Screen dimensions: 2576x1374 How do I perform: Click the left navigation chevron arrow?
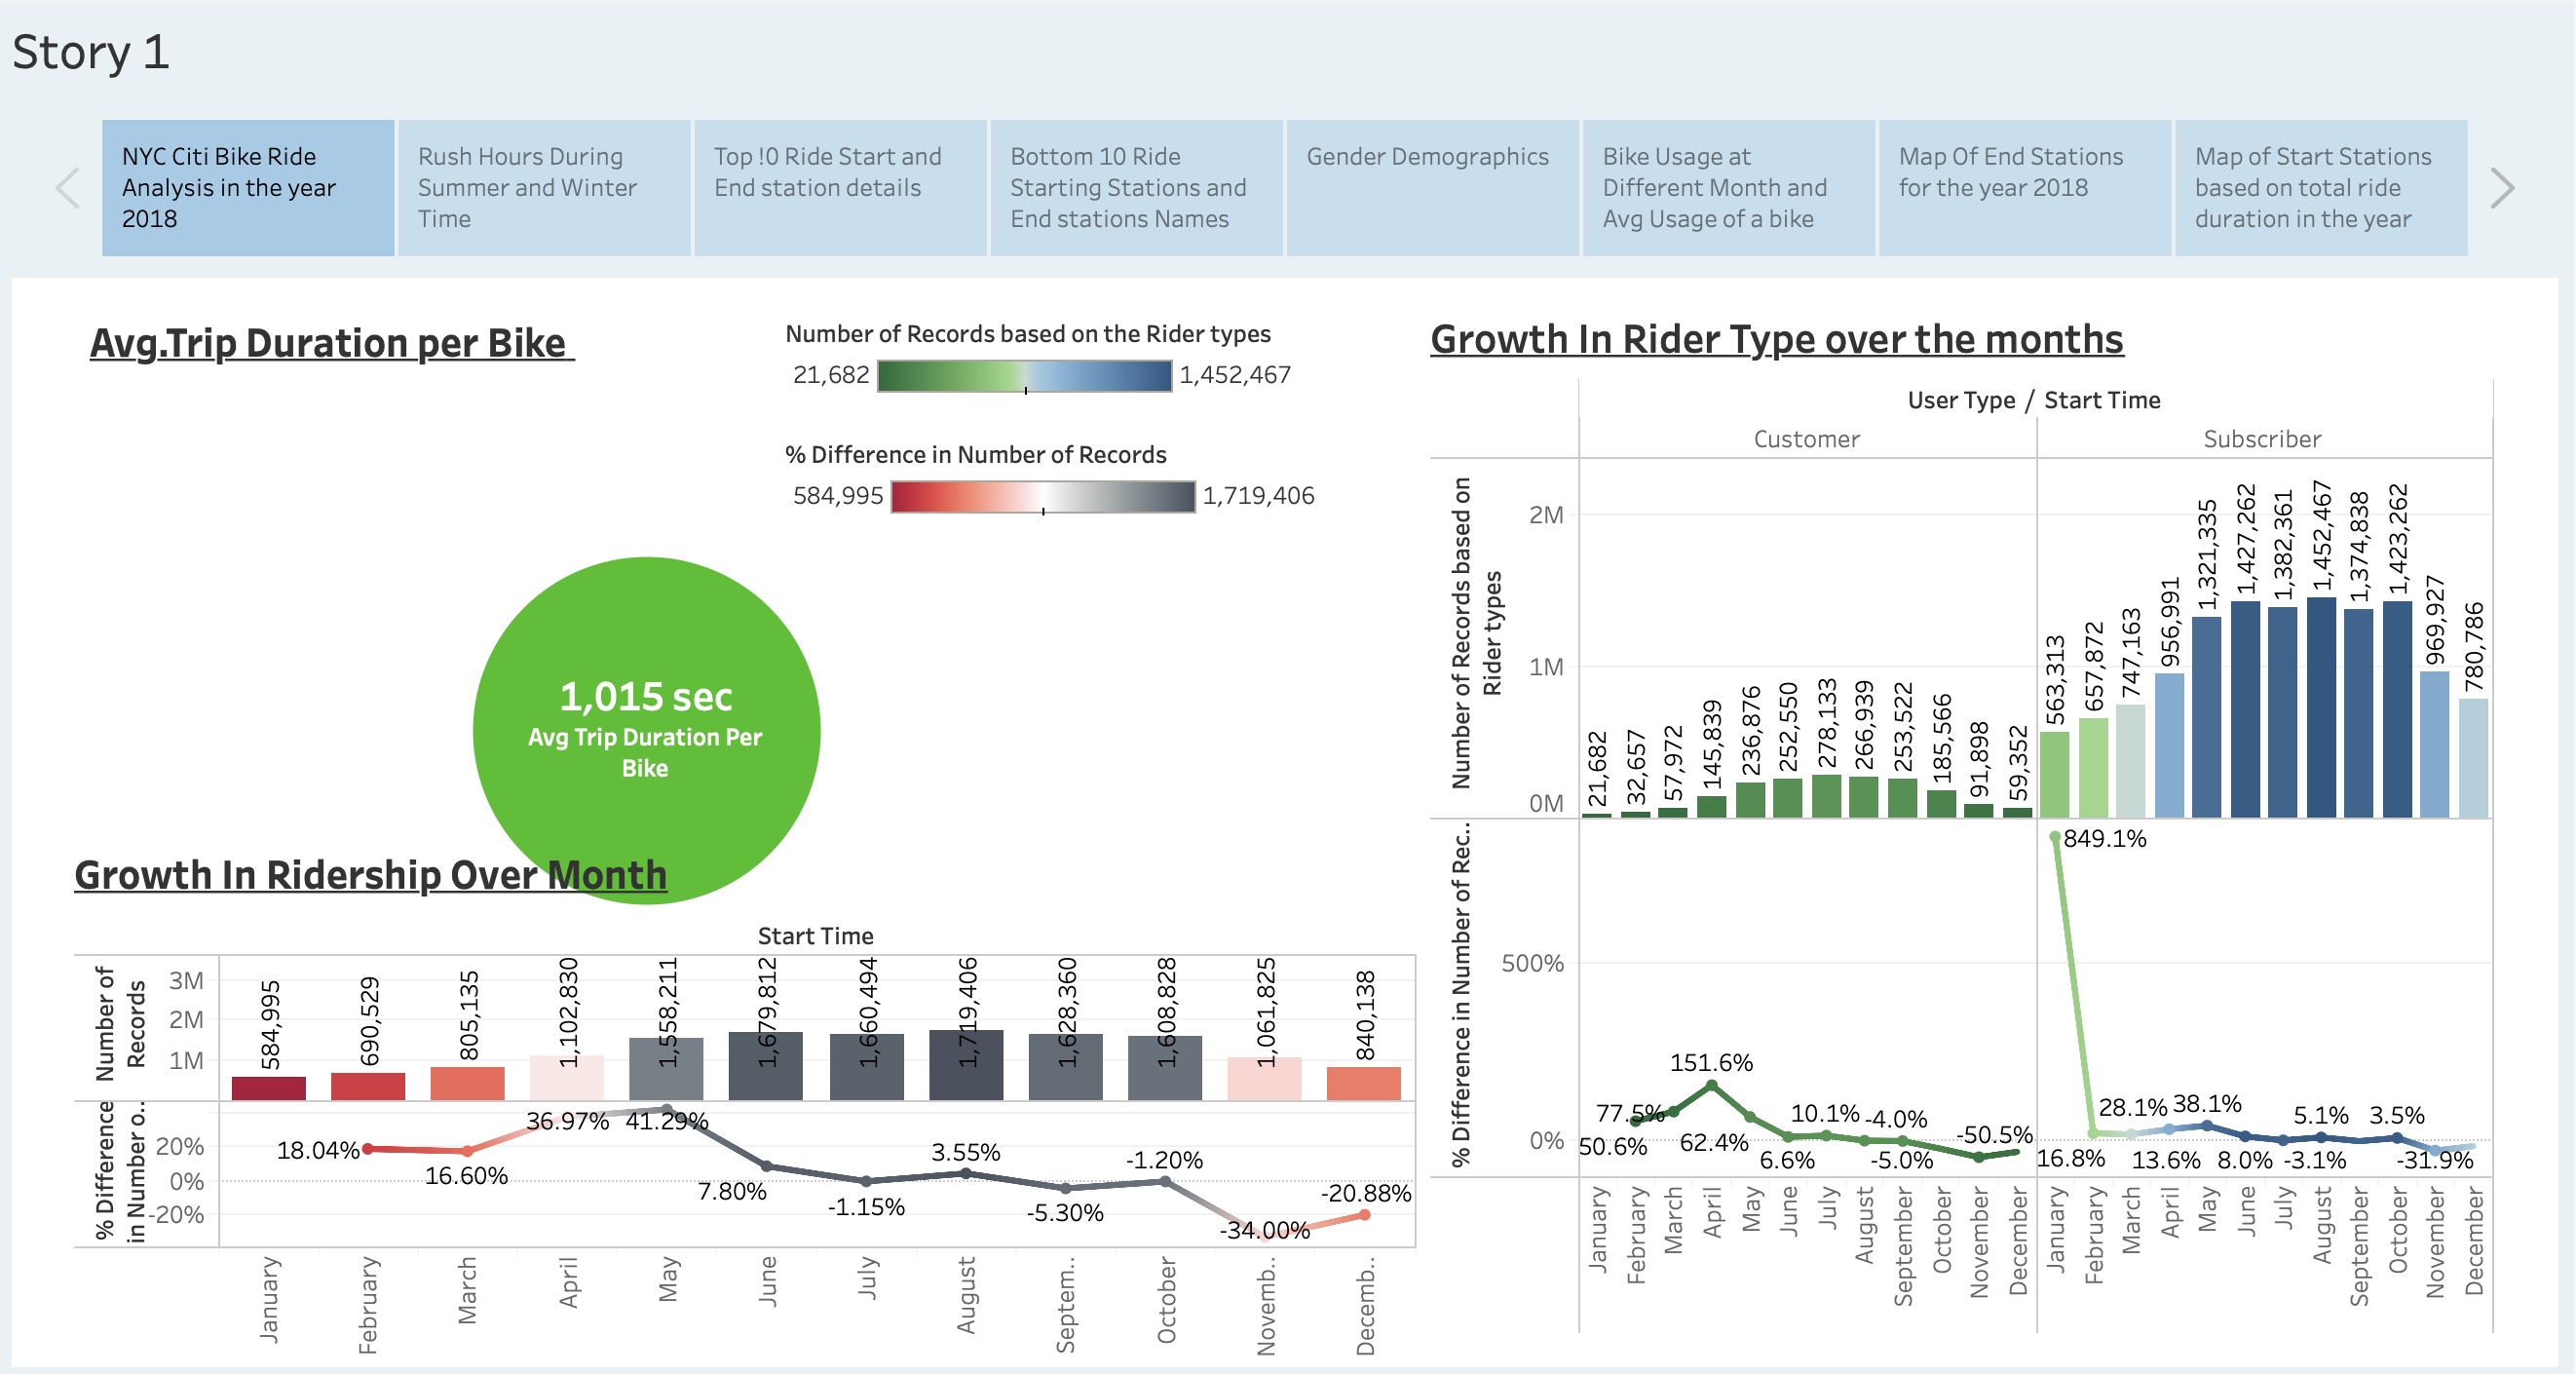coord(68,187)
